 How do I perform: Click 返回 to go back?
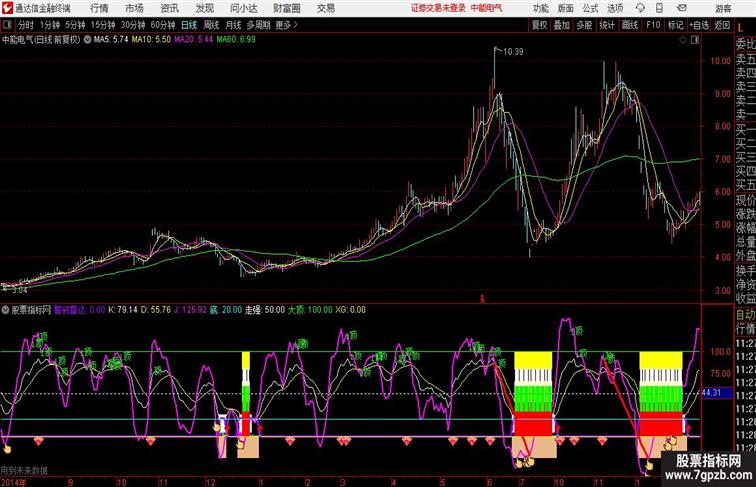click(722, 25)
